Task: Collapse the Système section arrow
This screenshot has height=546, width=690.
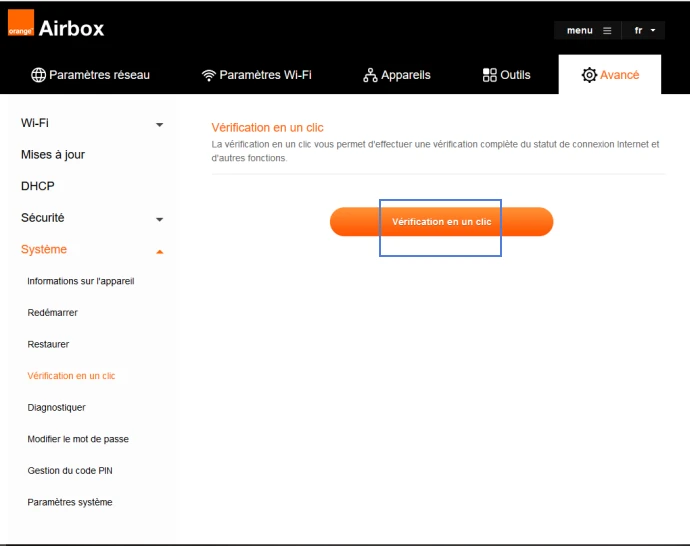Action: (160, 252)
